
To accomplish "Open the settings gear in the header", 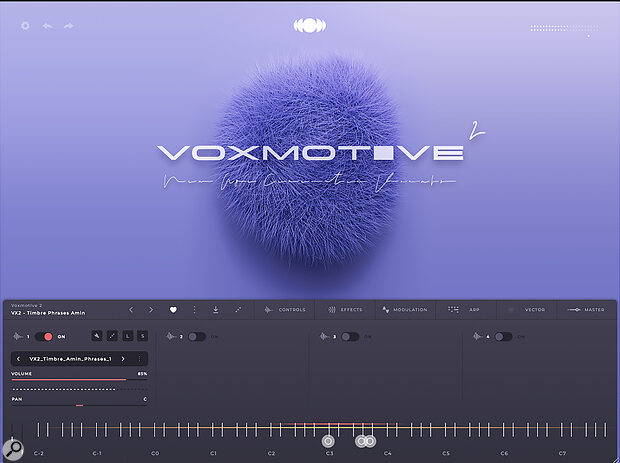I will tap(25, 26).
